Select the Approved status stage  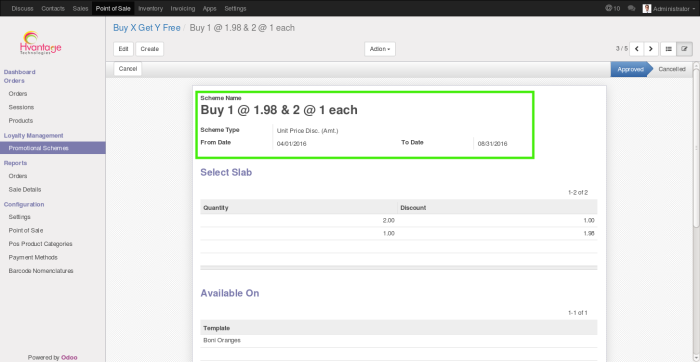click(x=630, y=69)
